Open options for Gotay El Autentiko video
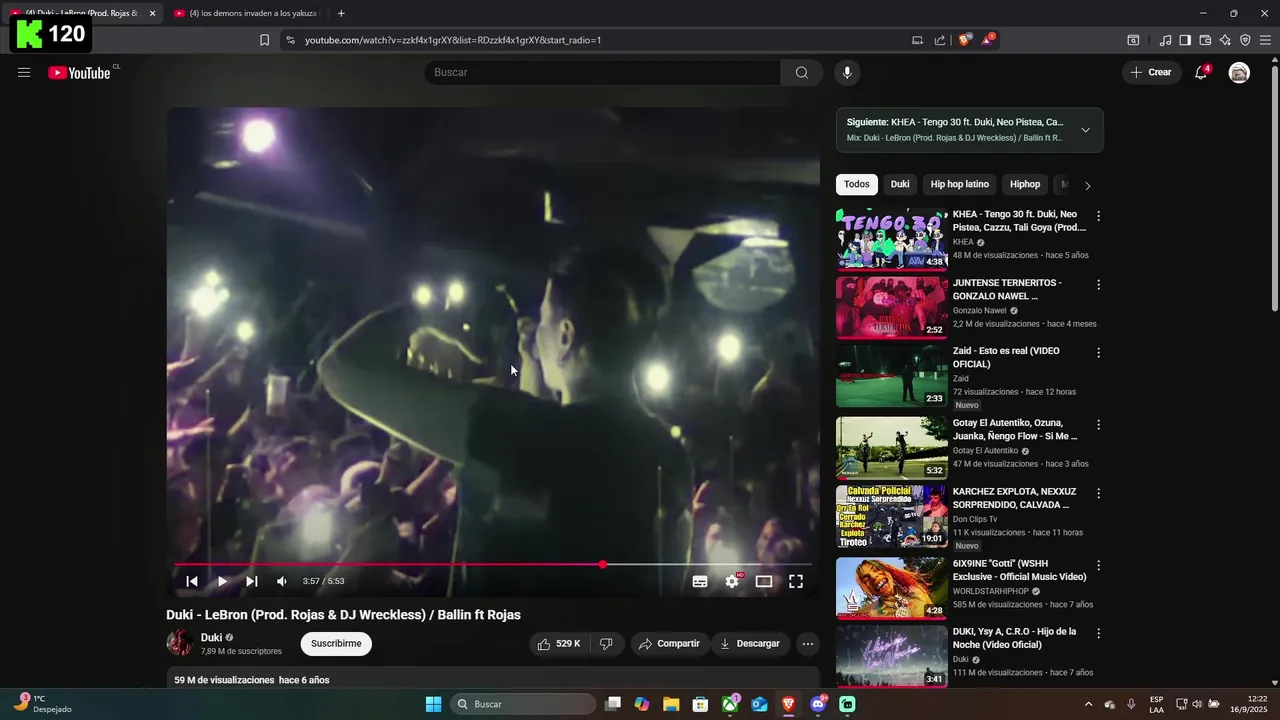 [x=1098, y=425]
